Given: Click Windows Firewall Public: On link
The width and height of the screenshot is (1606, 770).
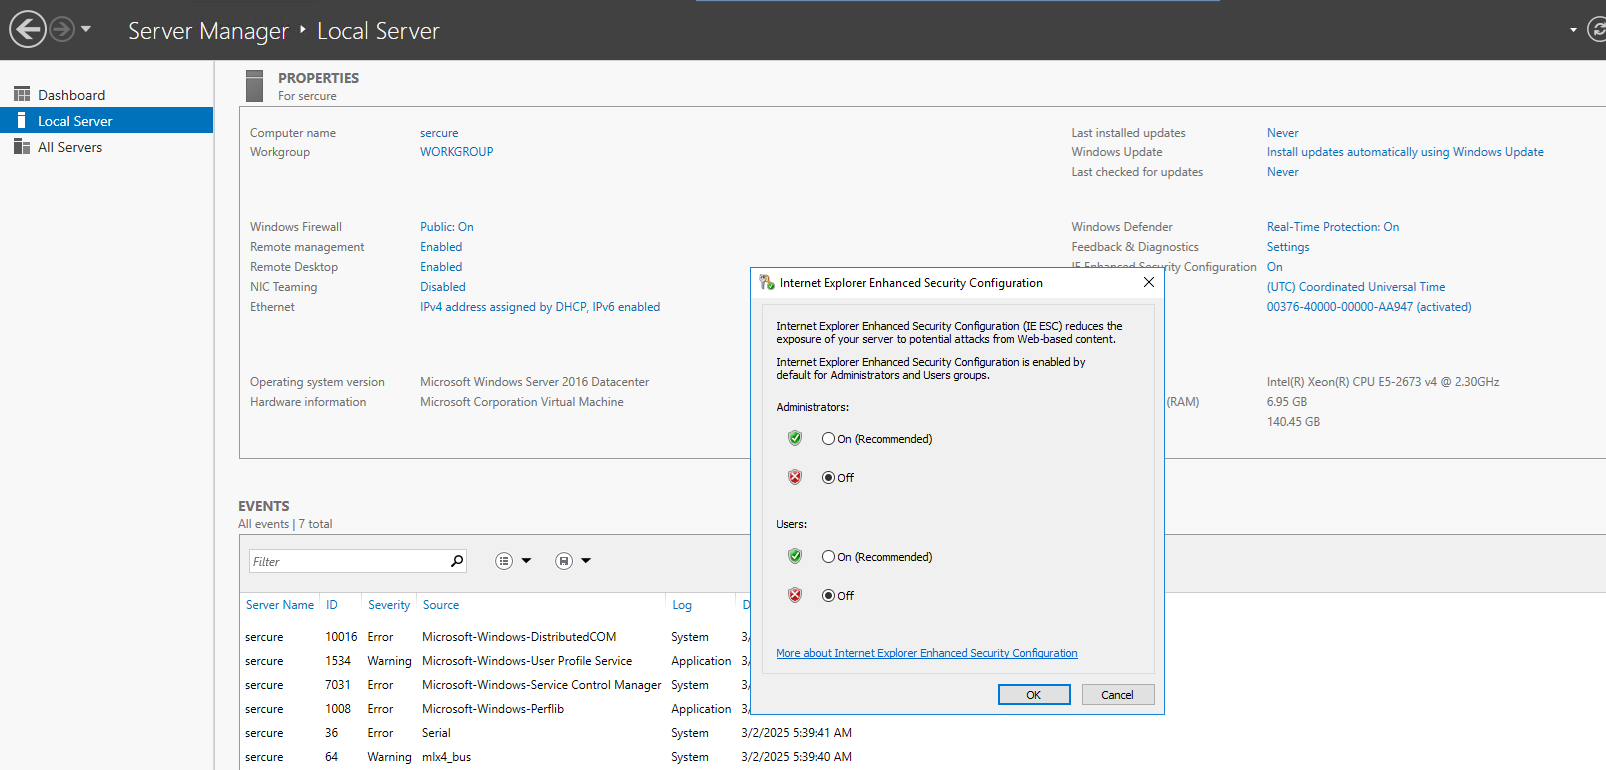Looking at the screenshot, I should pos(447,227).
